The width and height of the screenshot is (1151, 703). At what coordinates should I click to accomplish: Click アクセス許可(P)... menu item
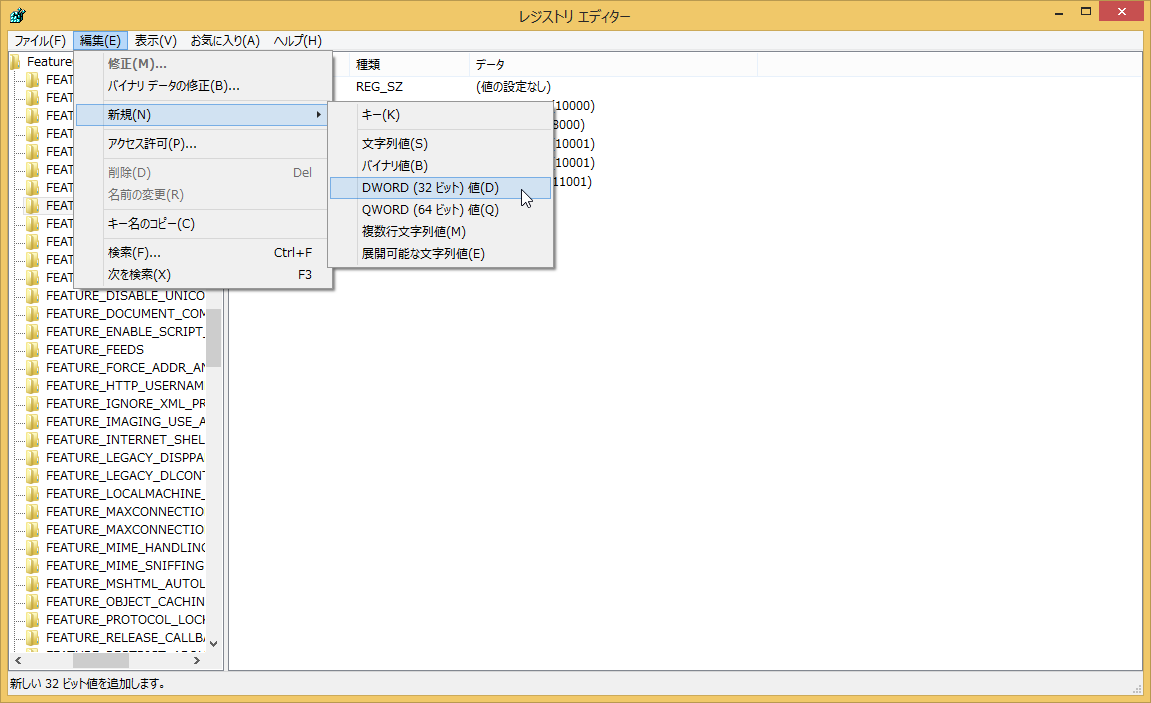152,144
